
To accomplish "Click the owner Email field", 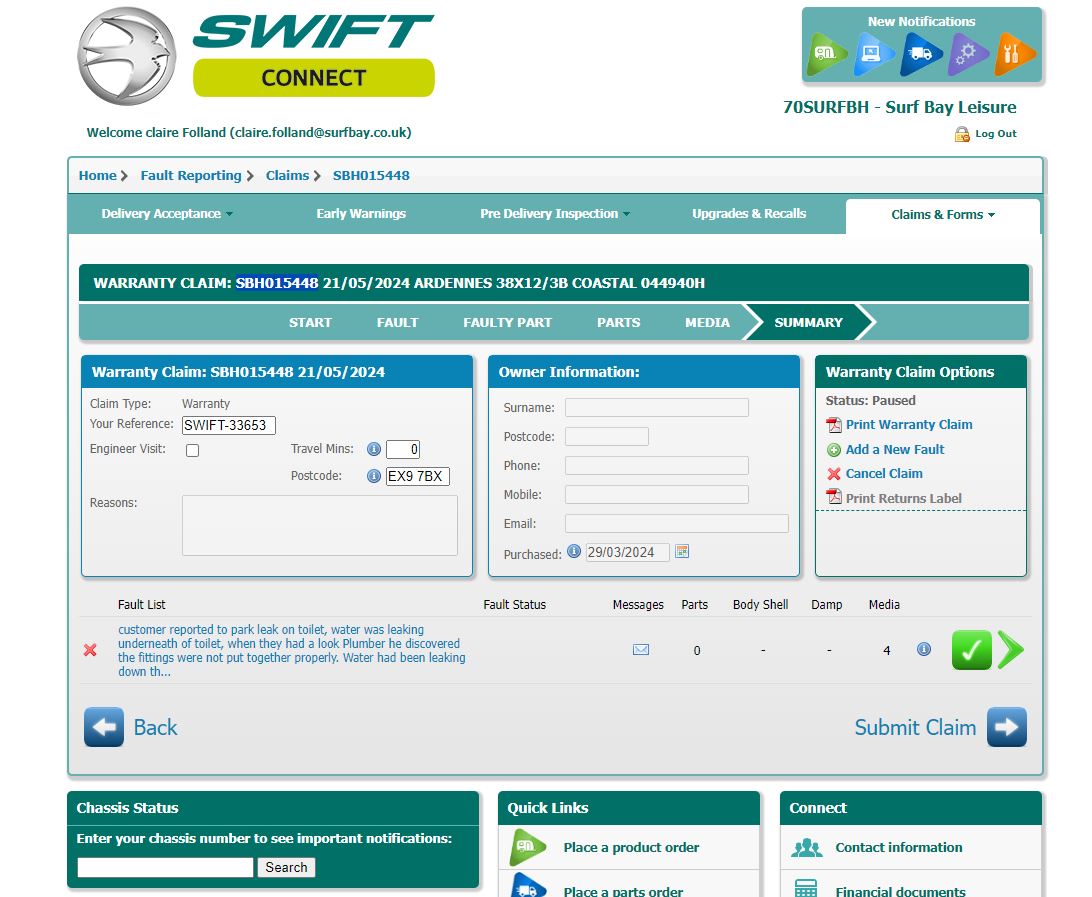I will pyautogui.click(x=676, y=523).
